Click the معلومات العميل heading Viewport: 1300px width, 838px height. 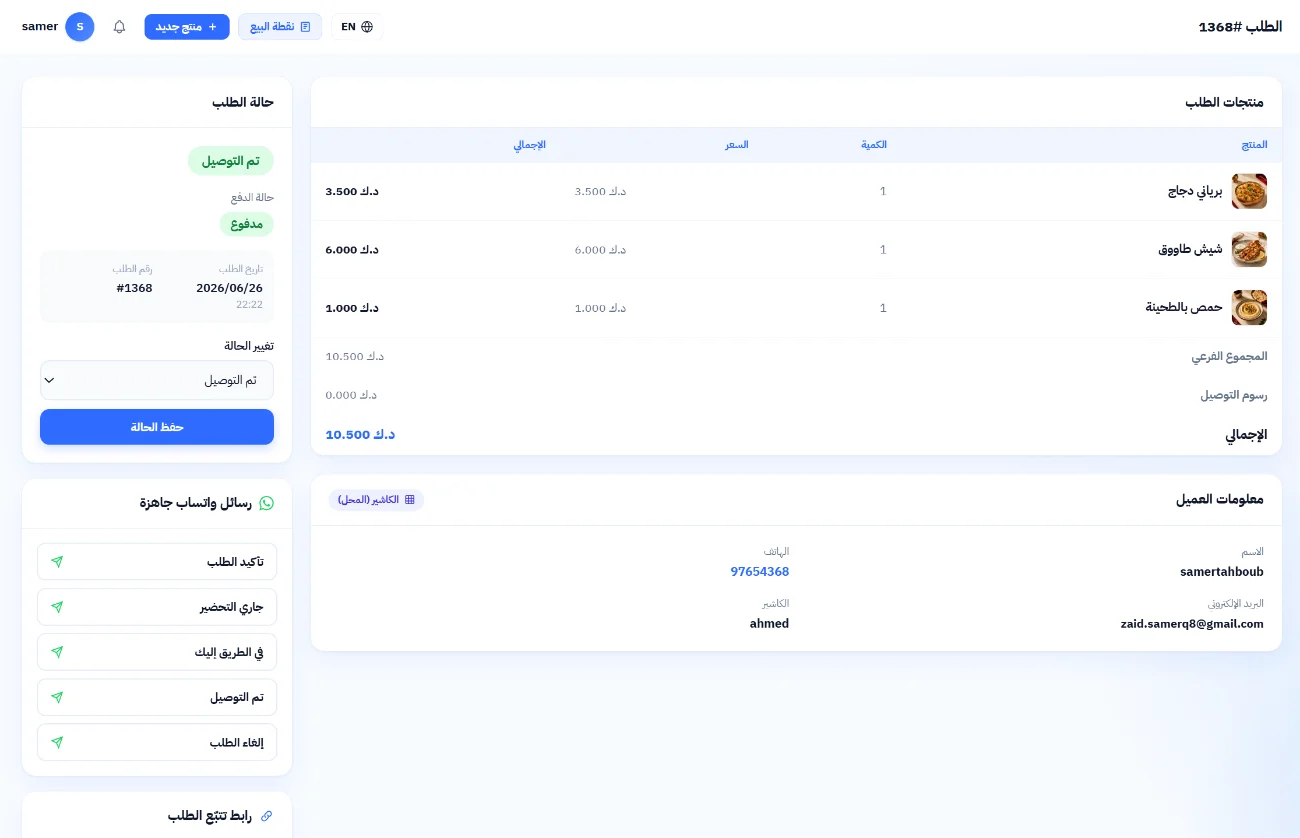pyautogui.click(x=1220, y=499)
